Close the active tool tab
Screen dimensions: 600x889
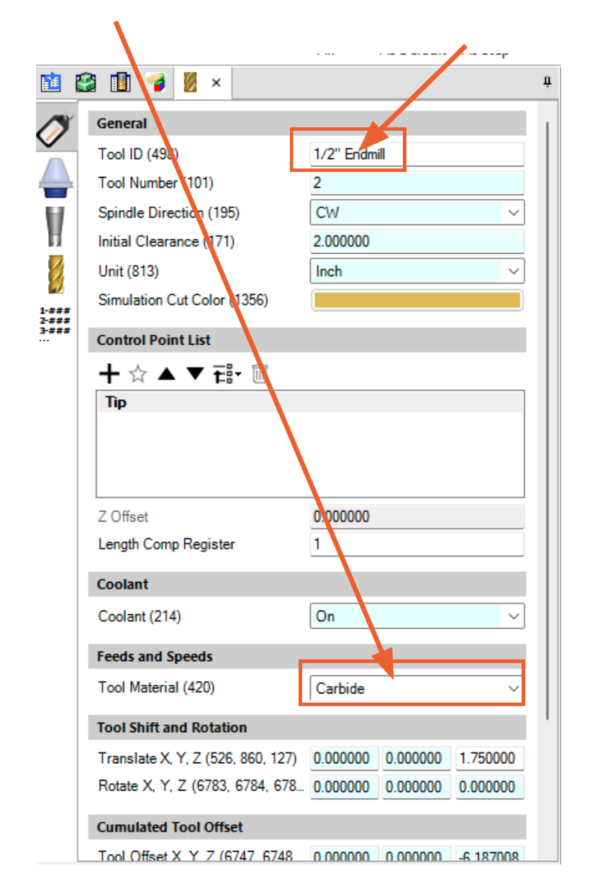coord(216,83)
